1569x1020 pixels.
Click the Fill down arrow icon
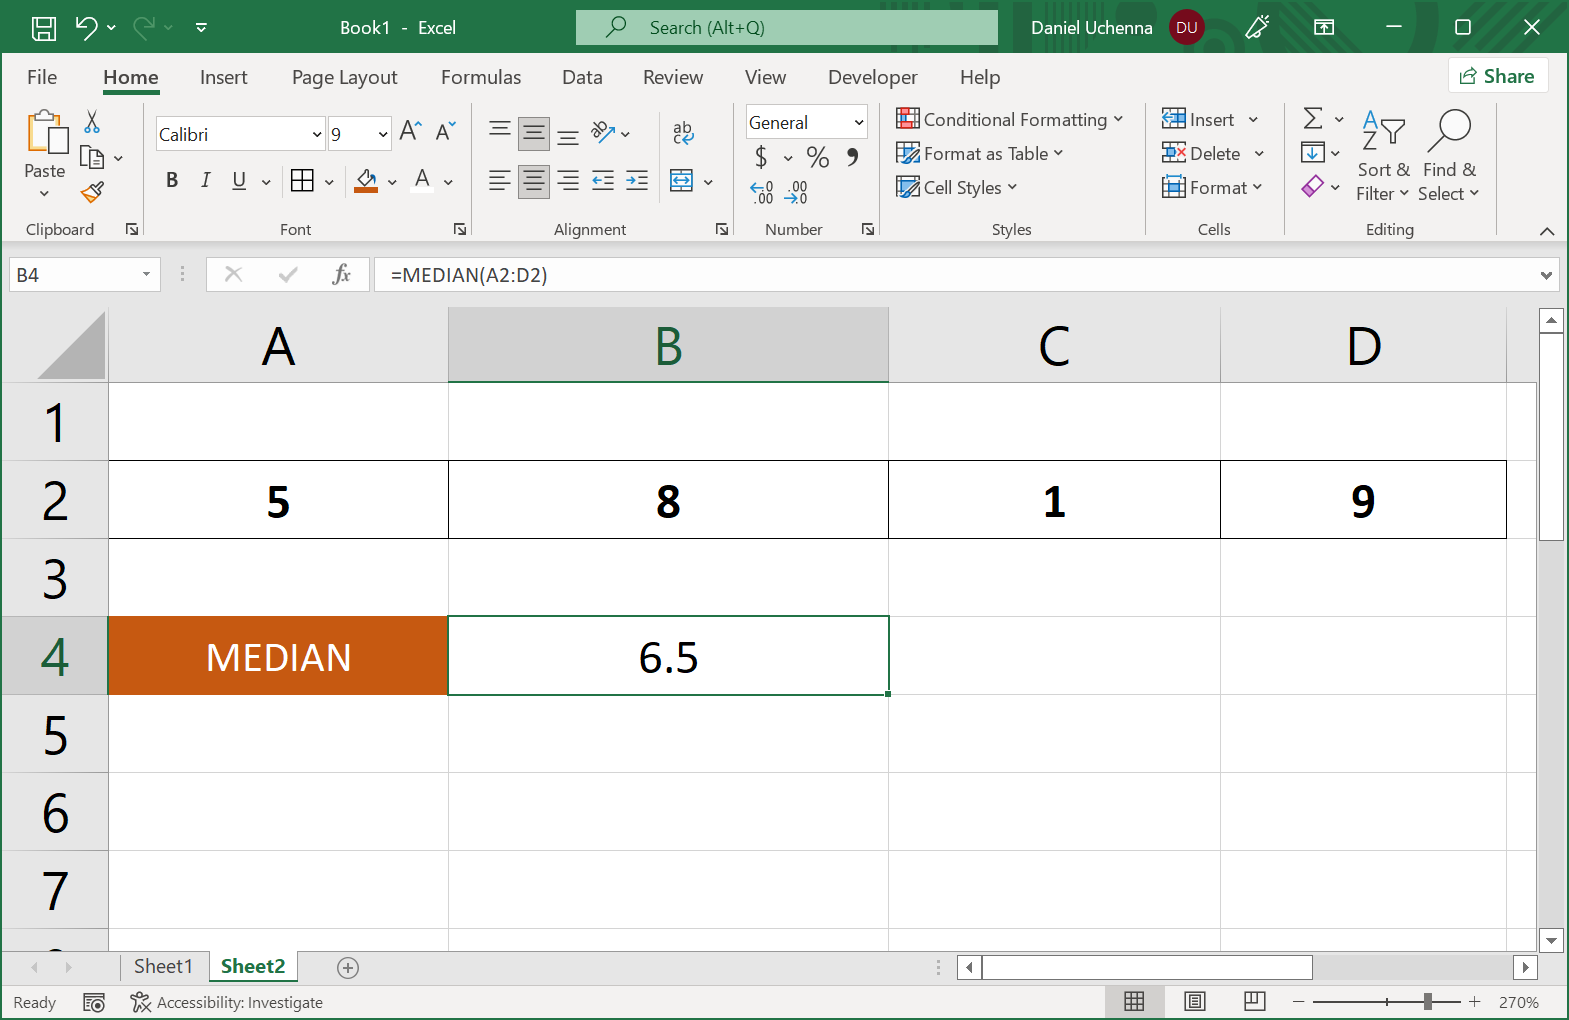1313,153
